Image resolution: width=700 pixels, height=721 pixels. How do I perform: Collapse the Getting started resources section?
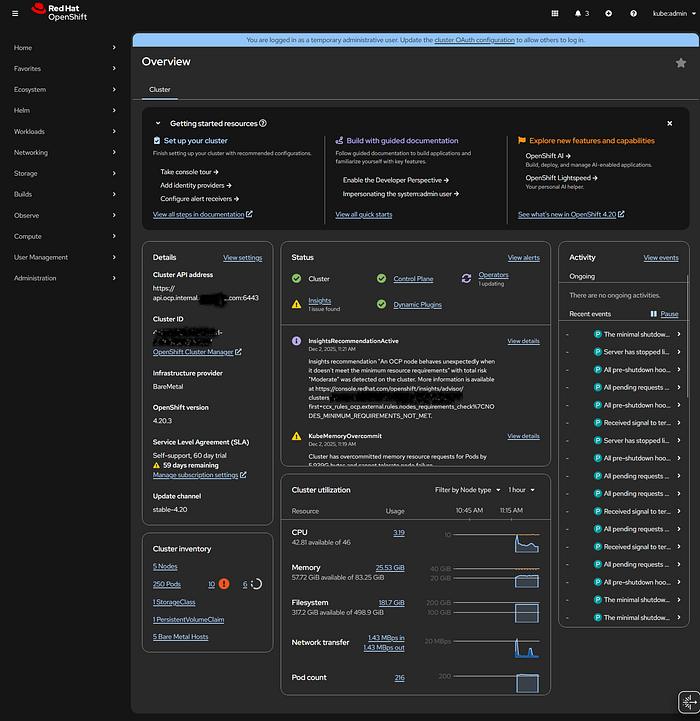[157, 123]
